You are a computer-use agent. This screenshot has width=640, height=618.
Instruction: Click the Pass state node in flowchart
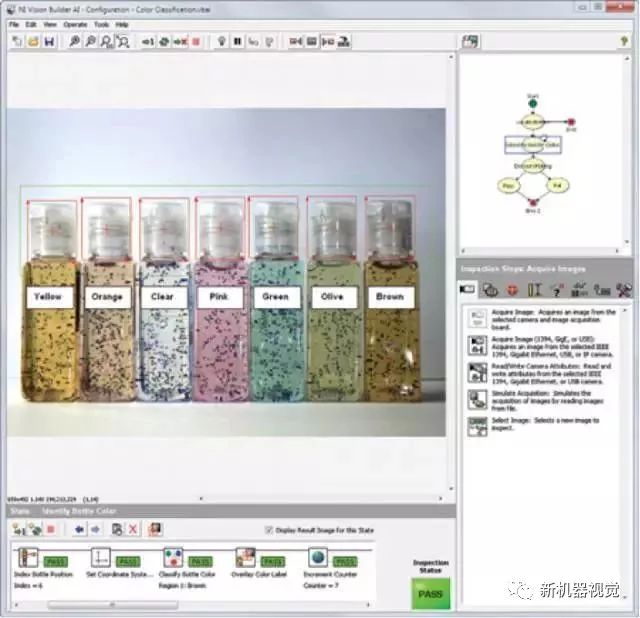[506, 186]
